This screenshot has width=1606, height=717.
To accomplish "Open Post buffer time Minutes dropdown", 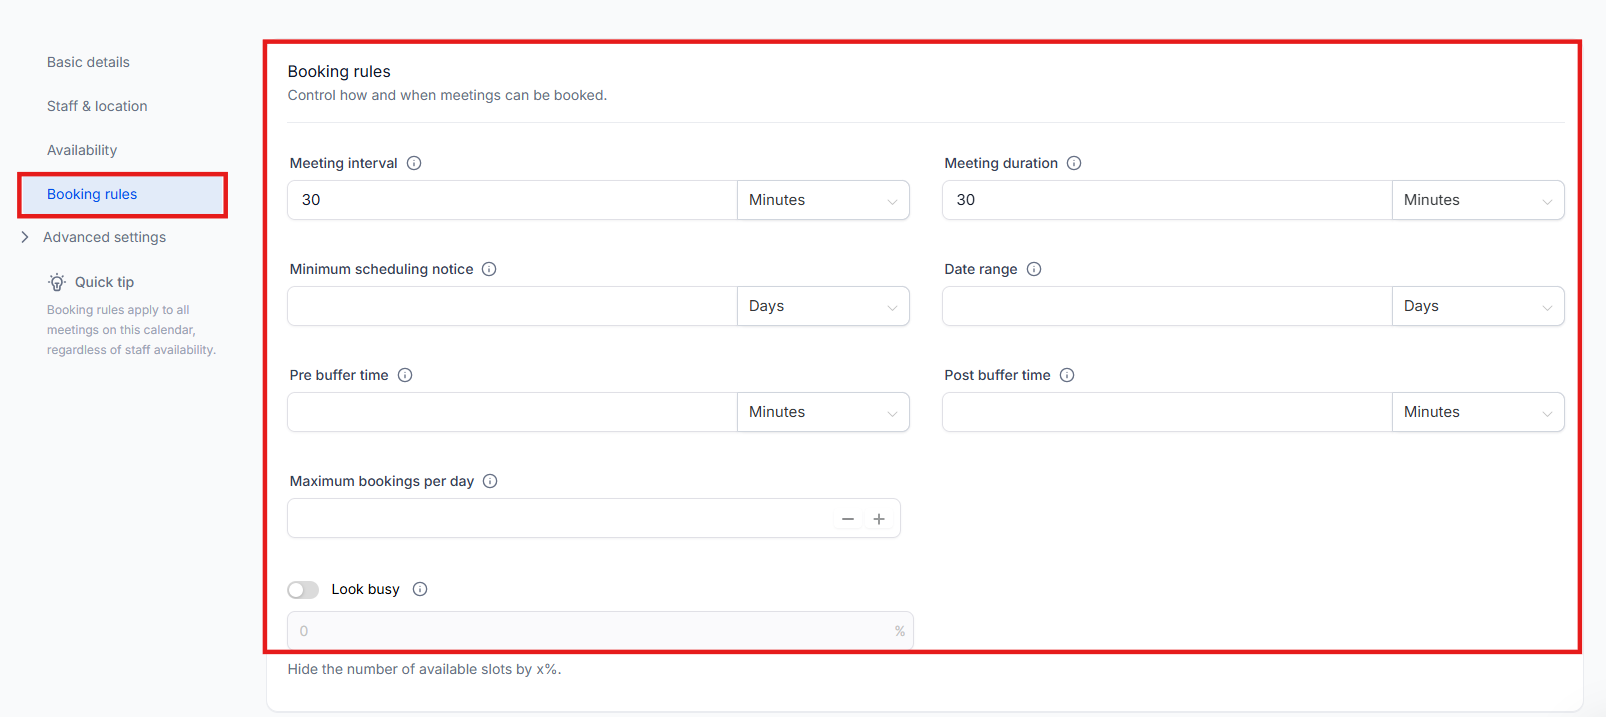I will click(1477, 412).
